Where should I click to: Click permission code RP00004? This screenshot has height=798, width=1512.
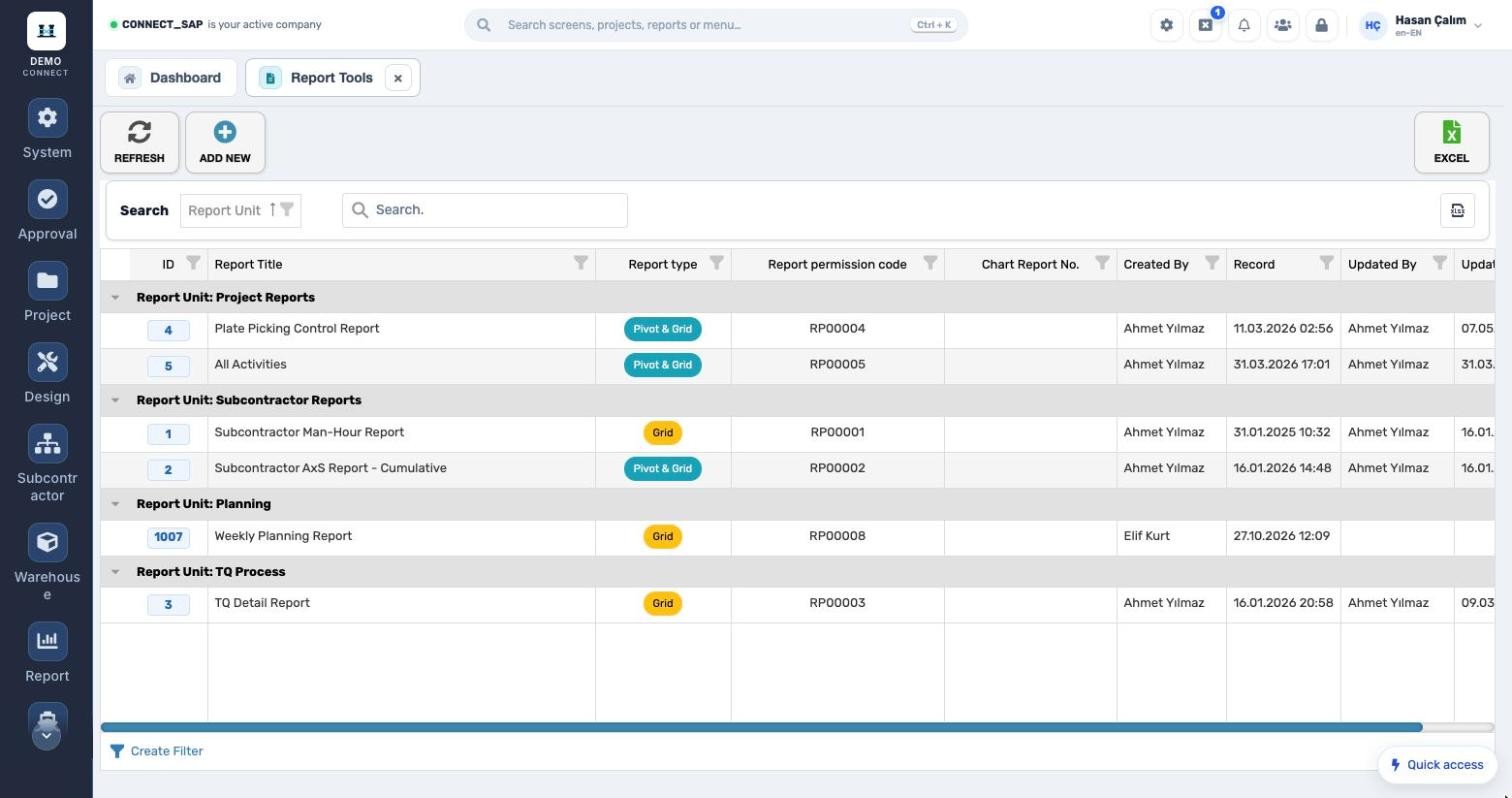pyautogui.click(x=837, y=328)
